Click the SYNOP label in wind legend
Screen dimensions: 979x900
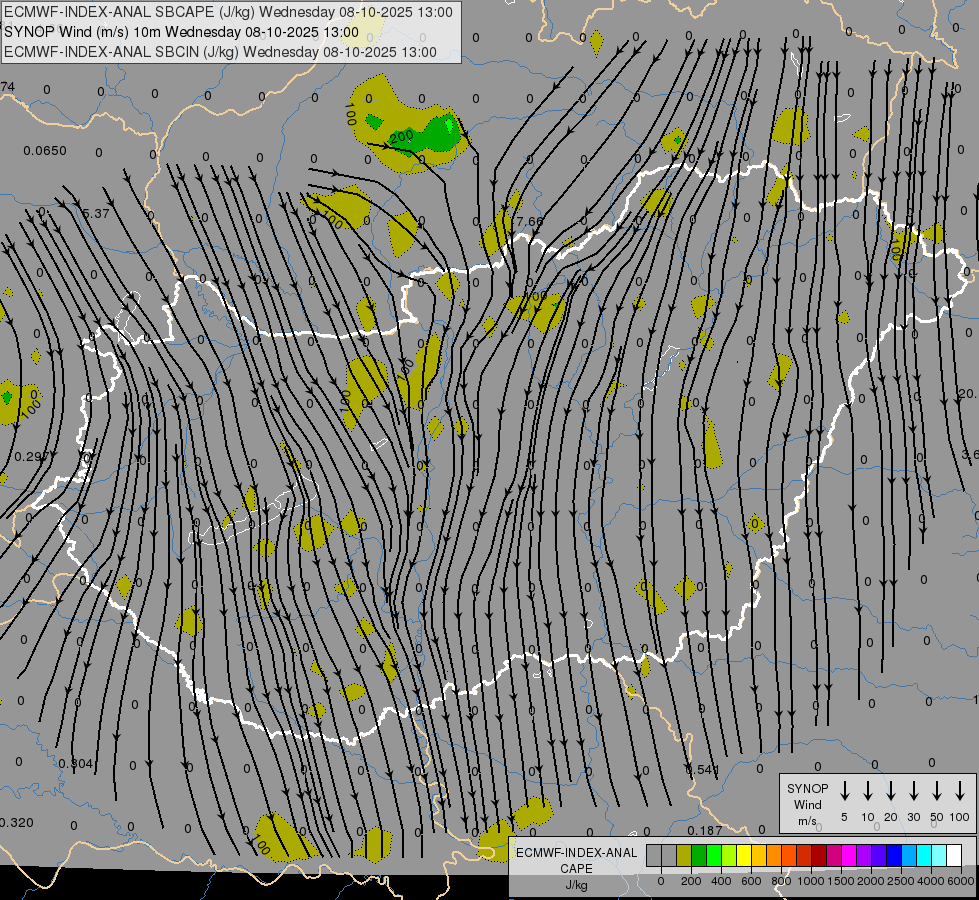(x=807, y=788)
